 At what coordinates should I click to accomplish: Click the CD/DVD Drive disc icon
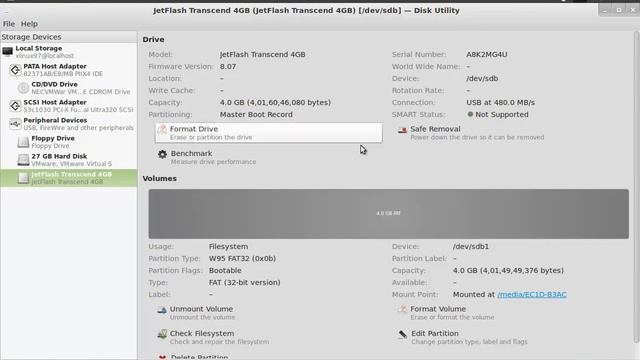coord(23,88)
